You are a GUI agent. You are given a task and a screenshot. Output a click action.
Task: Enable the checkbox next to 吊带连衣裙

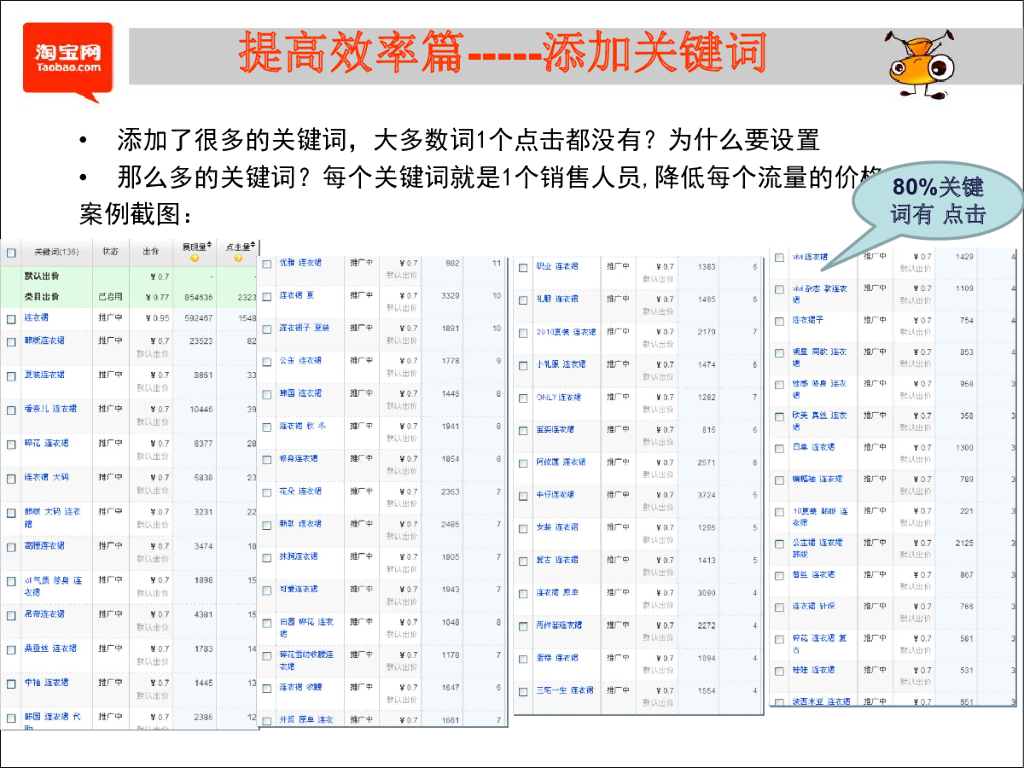[12, 614]
